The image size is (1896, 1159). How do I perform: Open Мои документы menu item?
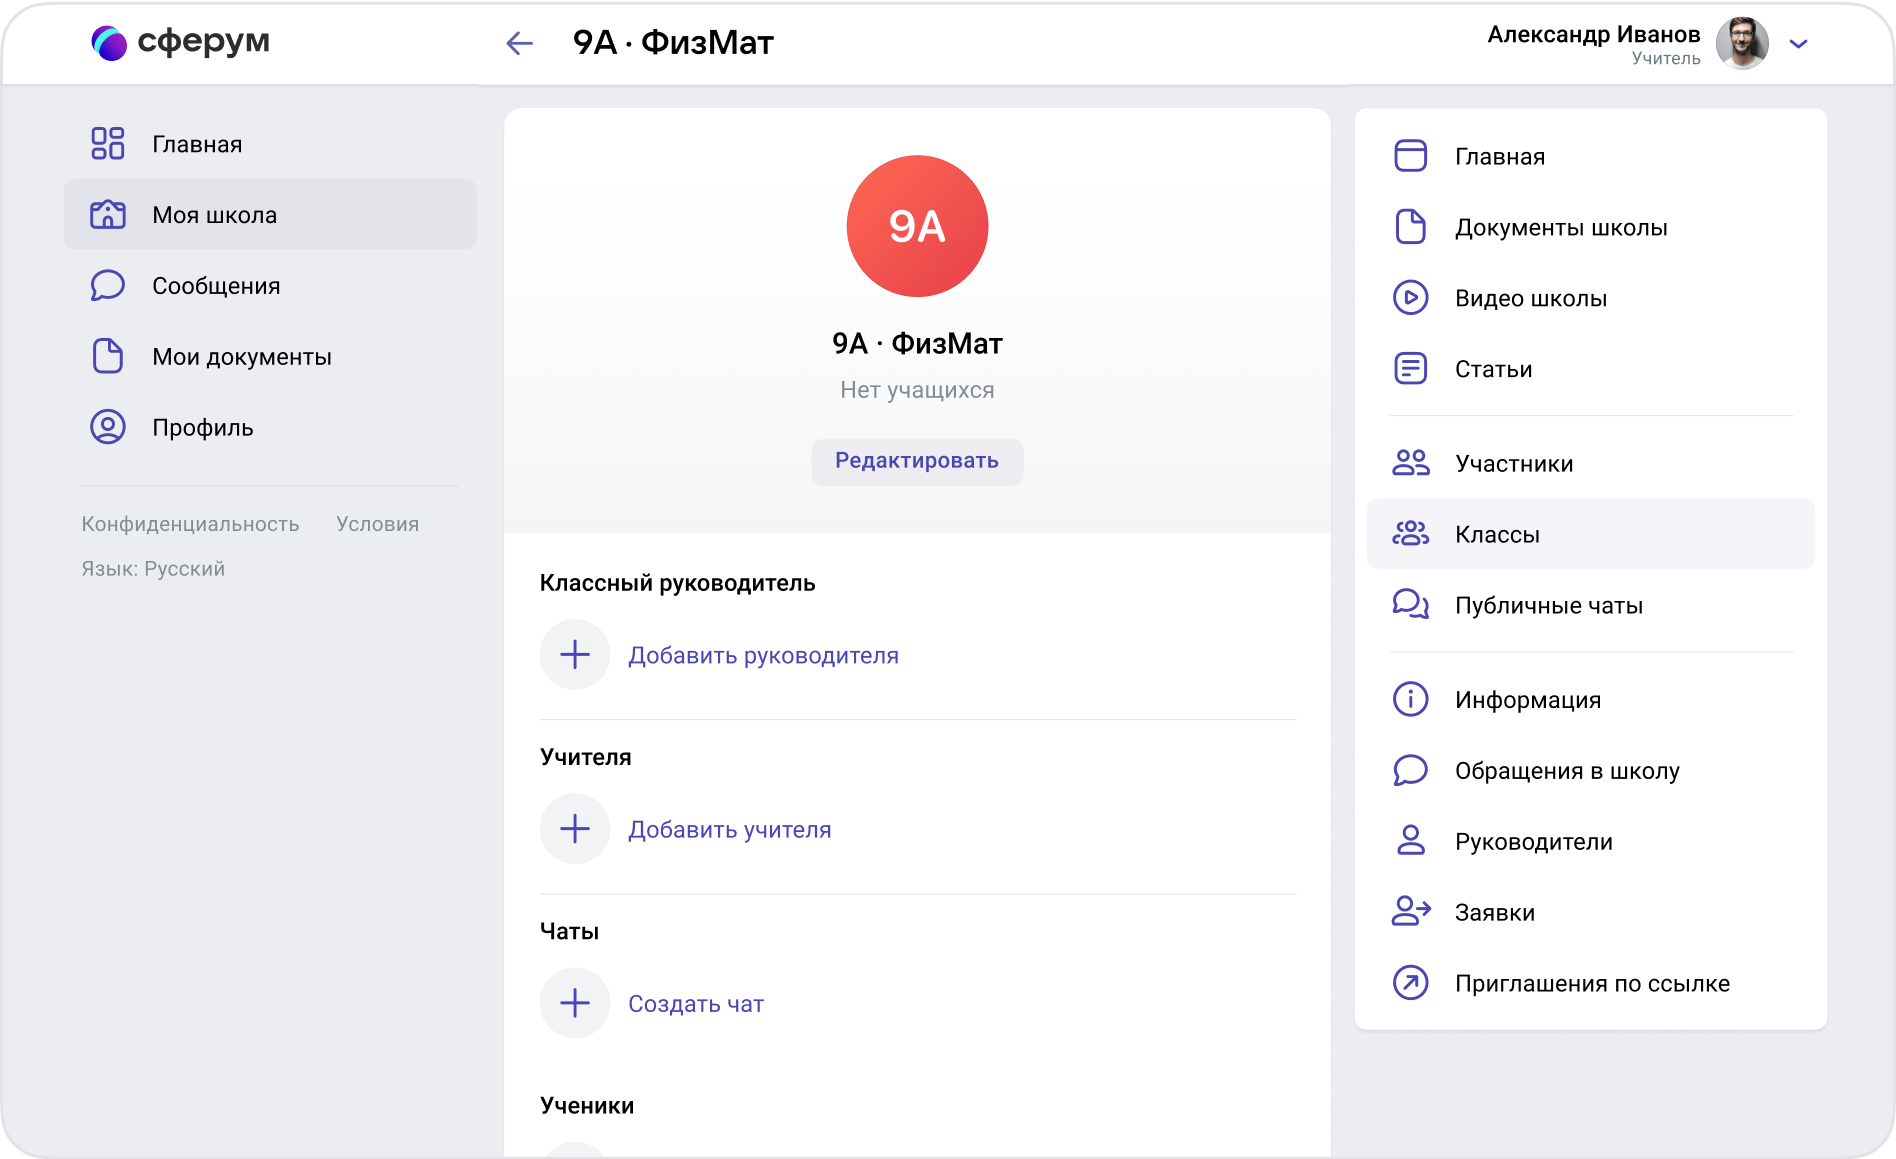(x=270, y=357)
